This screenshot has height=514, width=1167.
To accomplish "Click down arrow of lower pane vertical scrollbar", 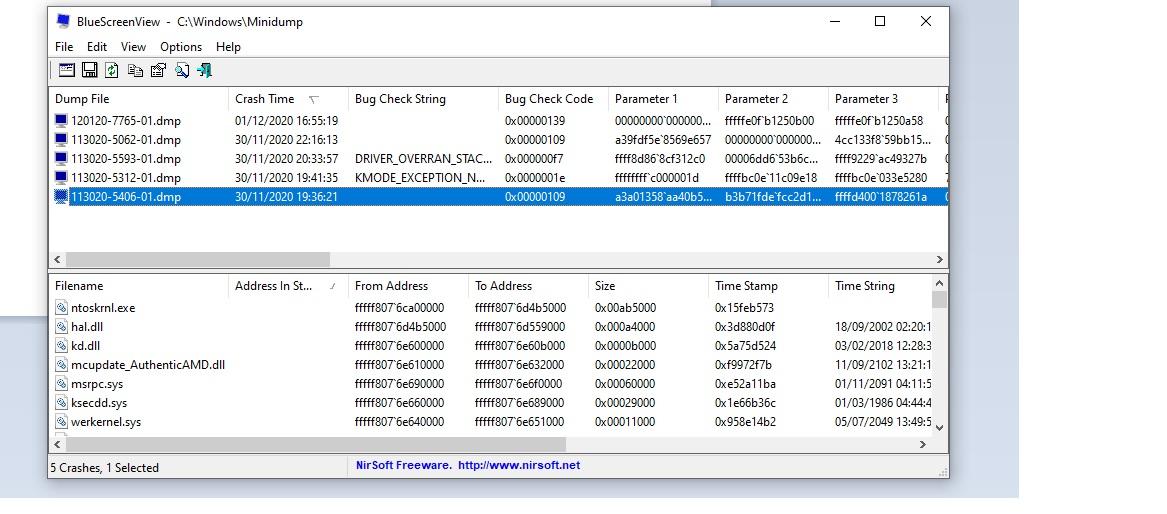I will pos(939,427).
